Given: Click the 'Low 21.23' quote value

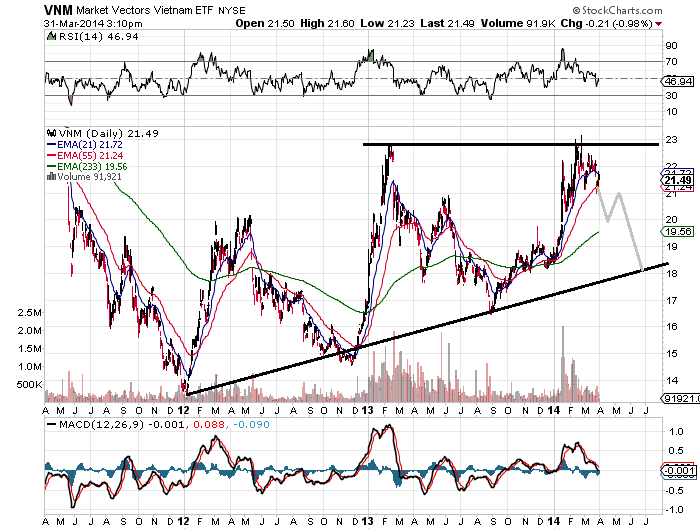Looking at the screenshot, I should click(388, 23).
